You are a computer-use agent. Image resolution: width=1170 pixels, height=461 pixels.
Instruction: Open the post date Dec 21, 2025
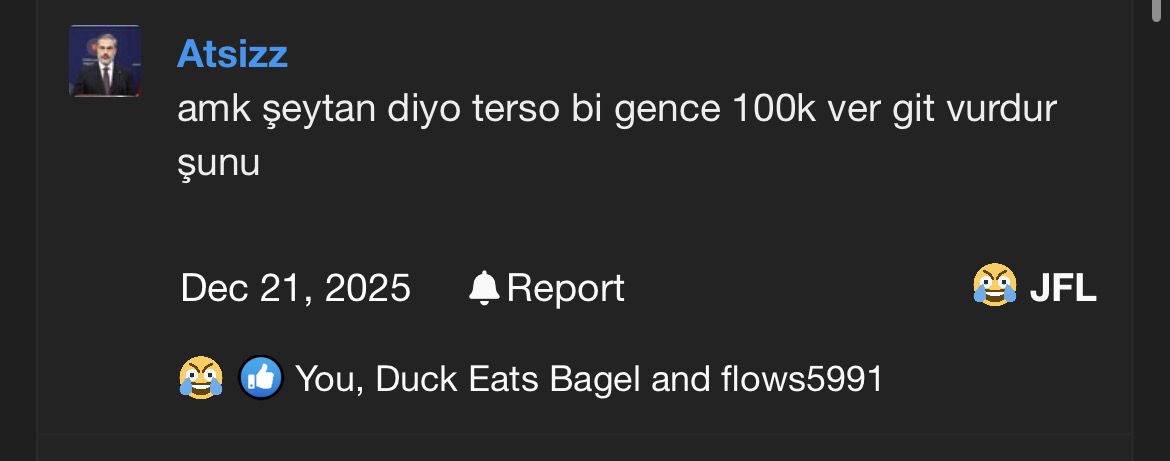coord(295,288)
